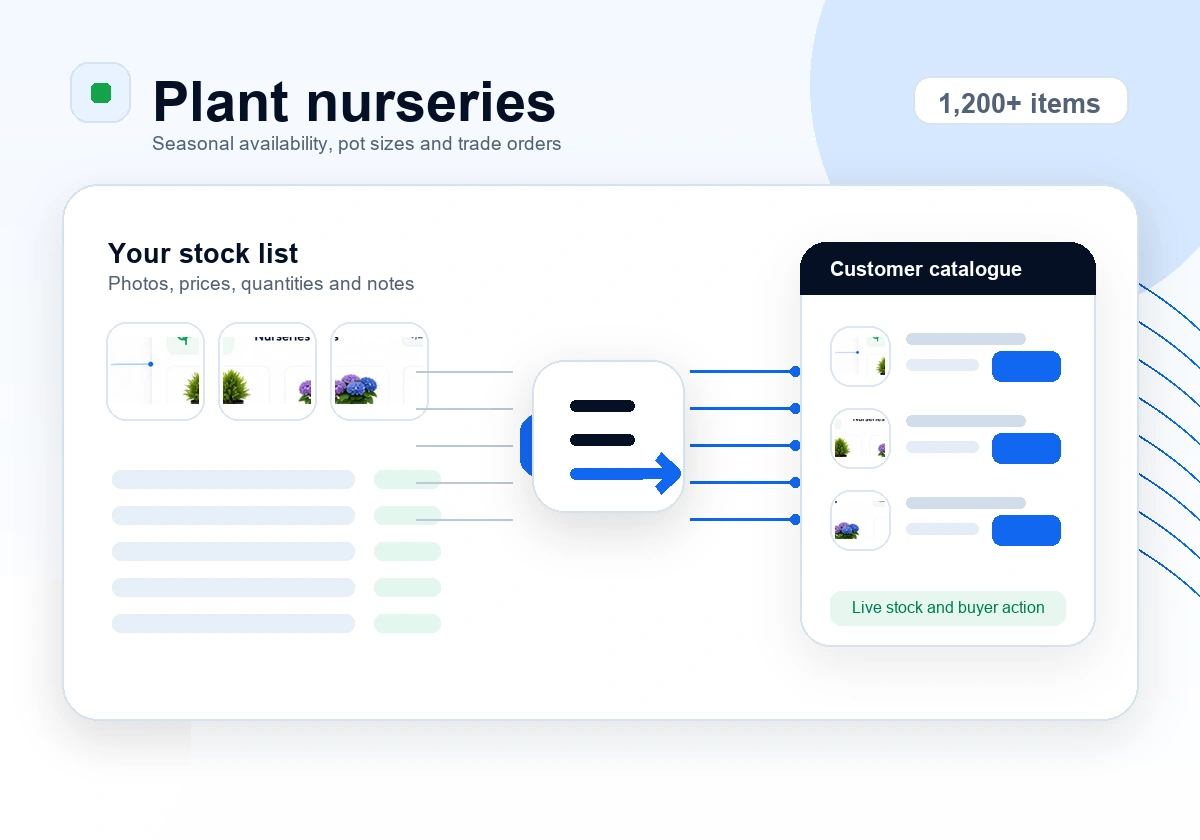Screen dimensions: 1200x840
Task: Click the second catalogue item thumbnail
Action: (x=860, y=438)
